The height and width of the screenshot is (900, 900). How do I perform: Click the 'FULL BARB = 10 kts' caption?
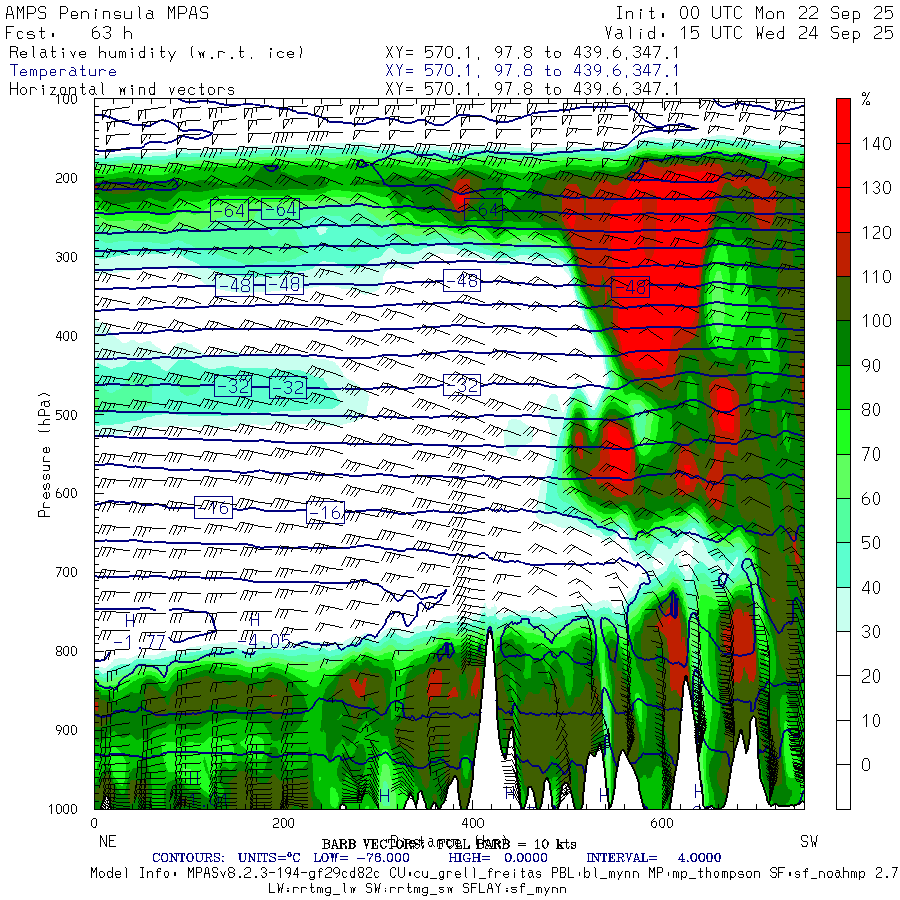point(507,844)
